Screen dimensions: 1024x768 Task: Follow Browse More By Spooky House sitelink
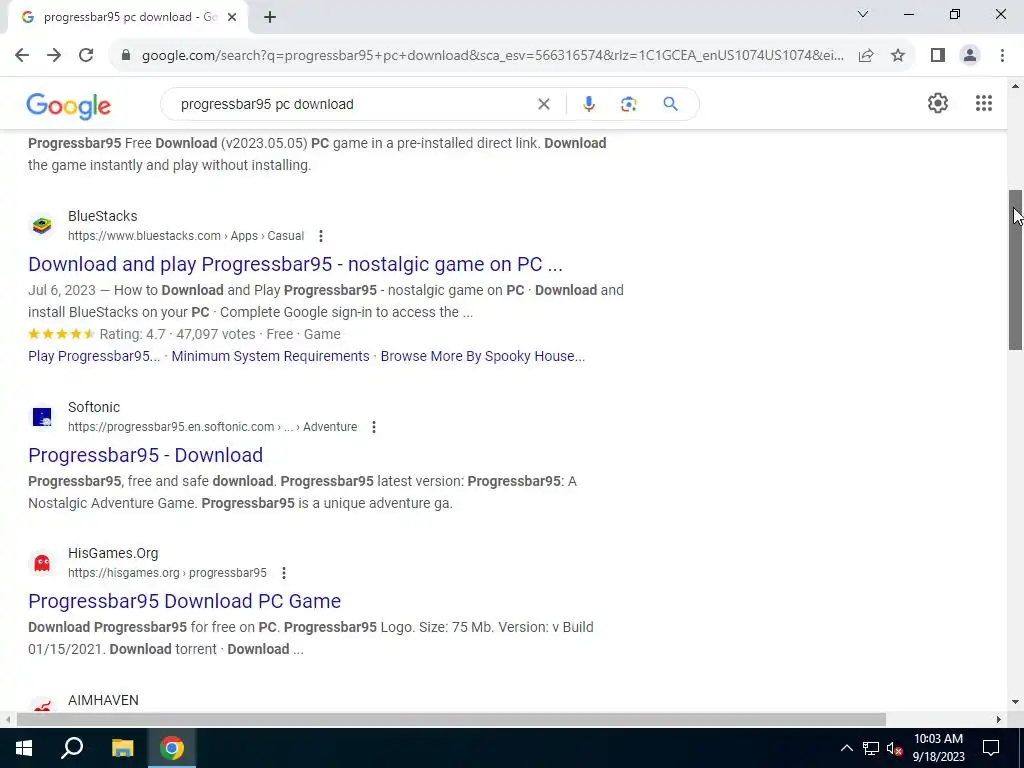483,356
